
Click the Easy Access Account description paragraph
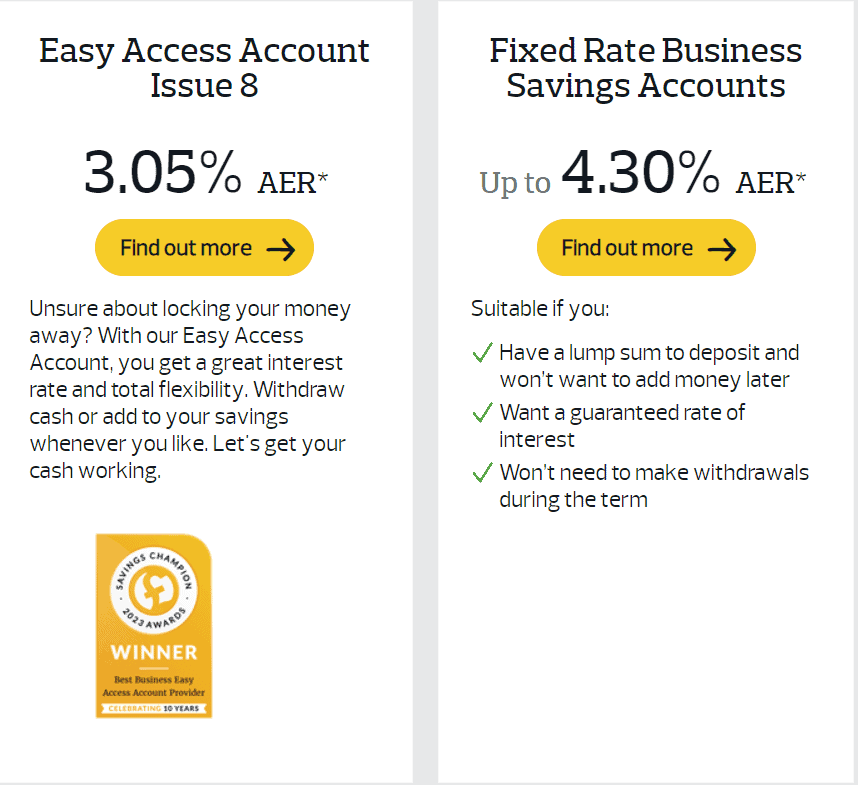tap(189, 389)
